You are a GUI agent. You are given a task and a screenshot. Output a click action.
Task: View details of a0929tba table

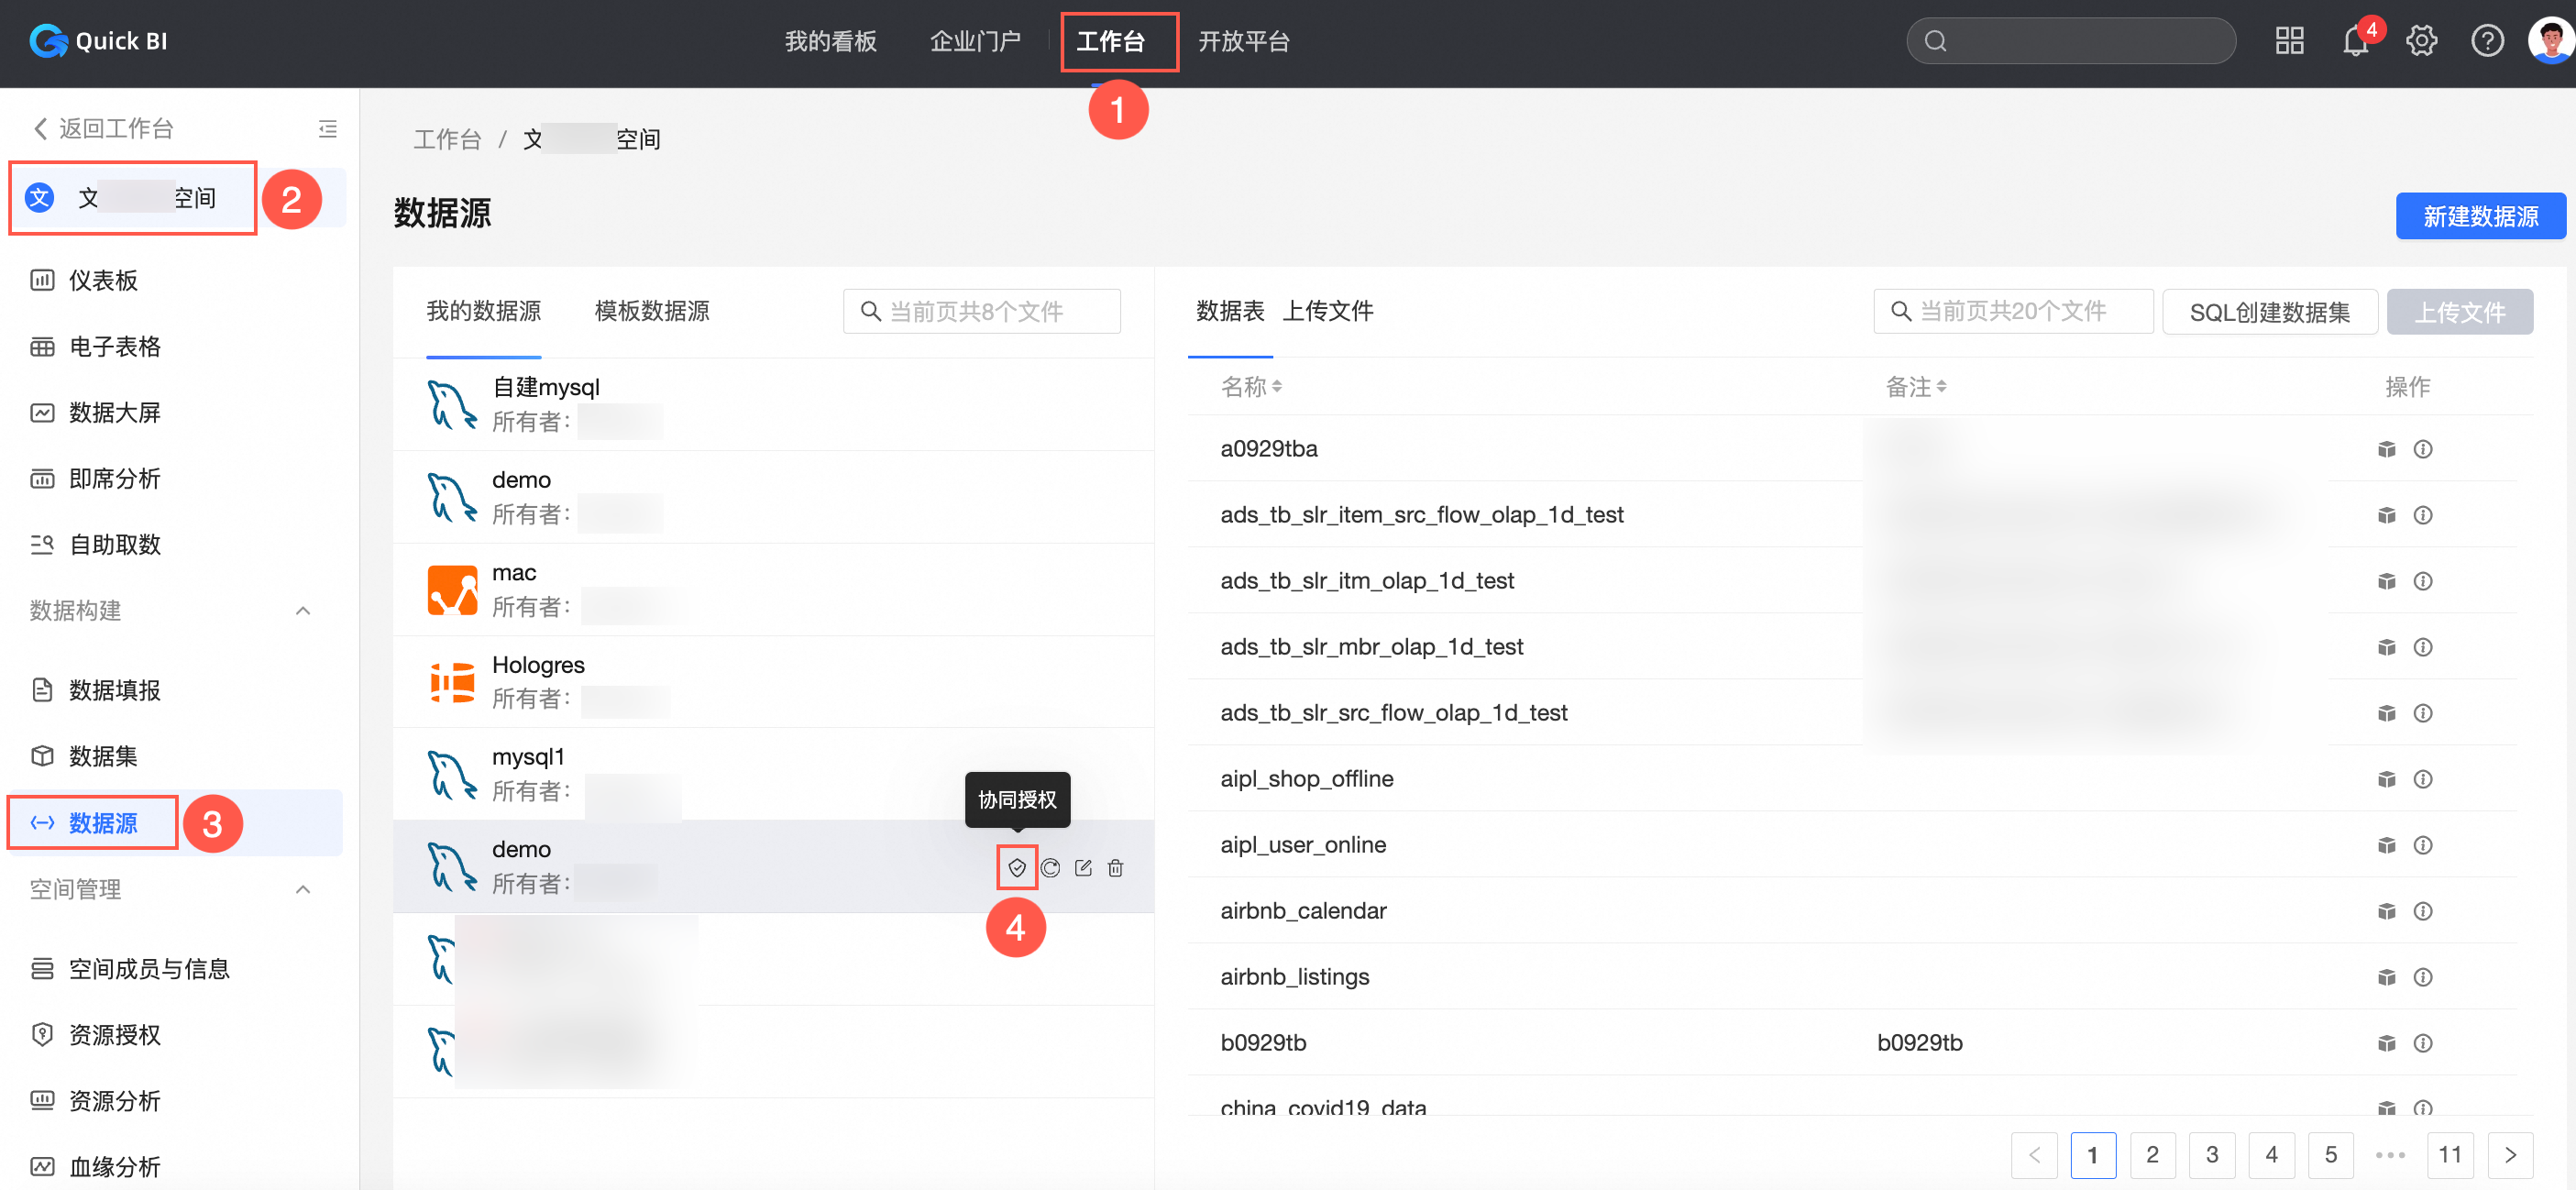2422,449
